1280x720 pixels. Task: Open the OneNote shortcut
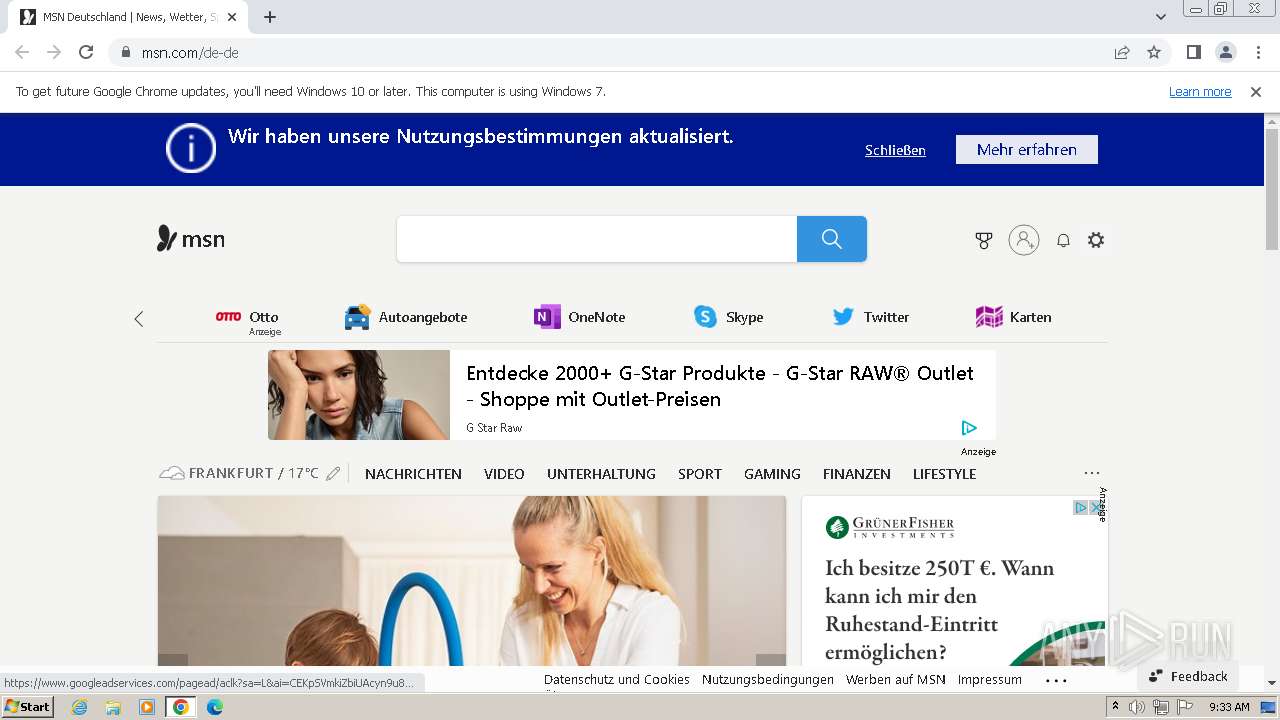tap(580, 317)
